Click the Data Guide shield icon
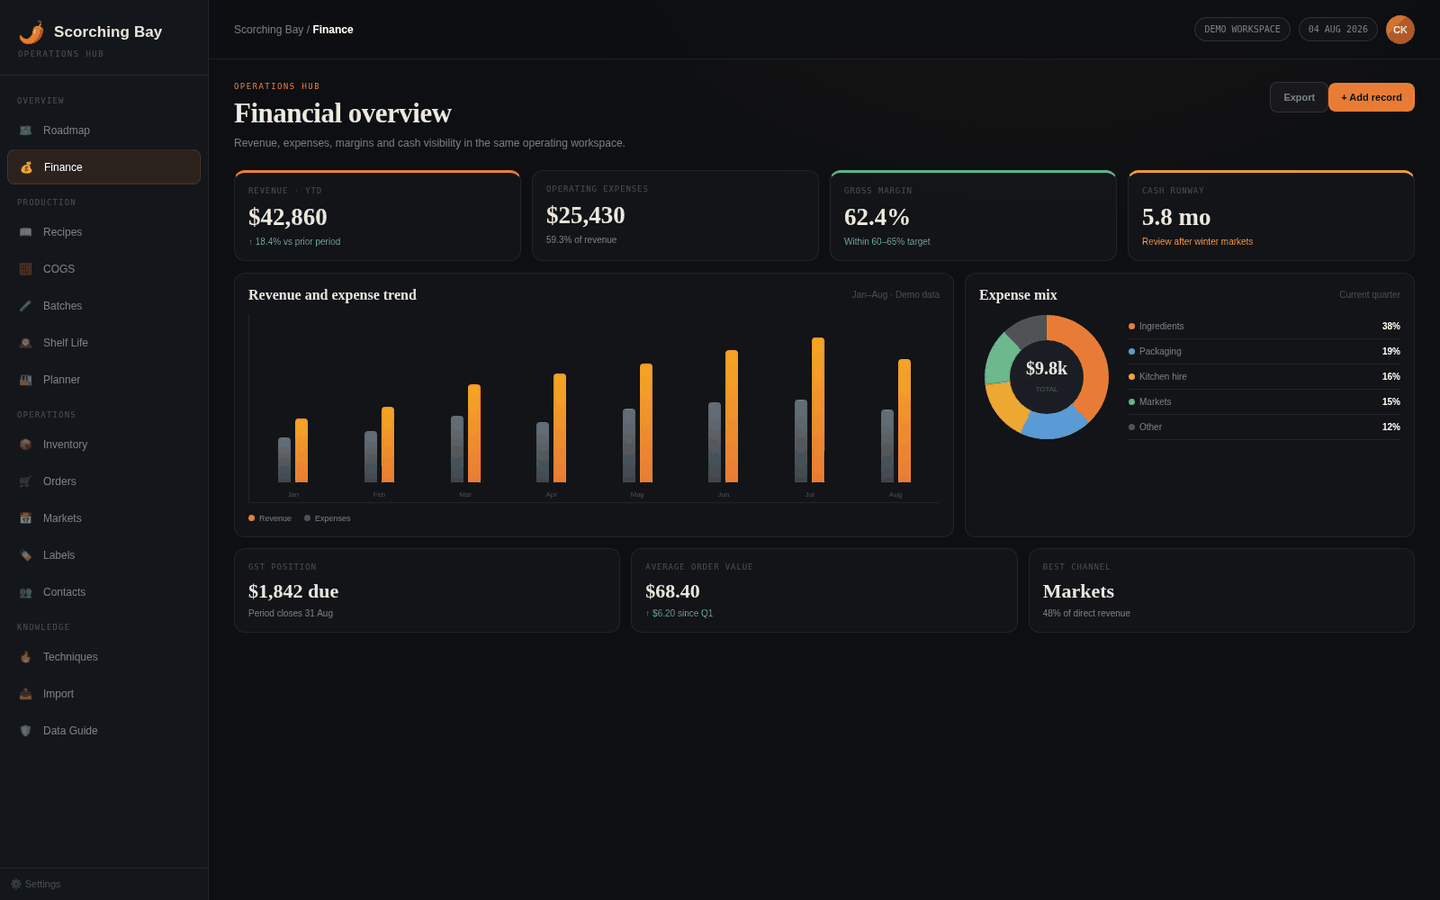 tap(26, 731)
